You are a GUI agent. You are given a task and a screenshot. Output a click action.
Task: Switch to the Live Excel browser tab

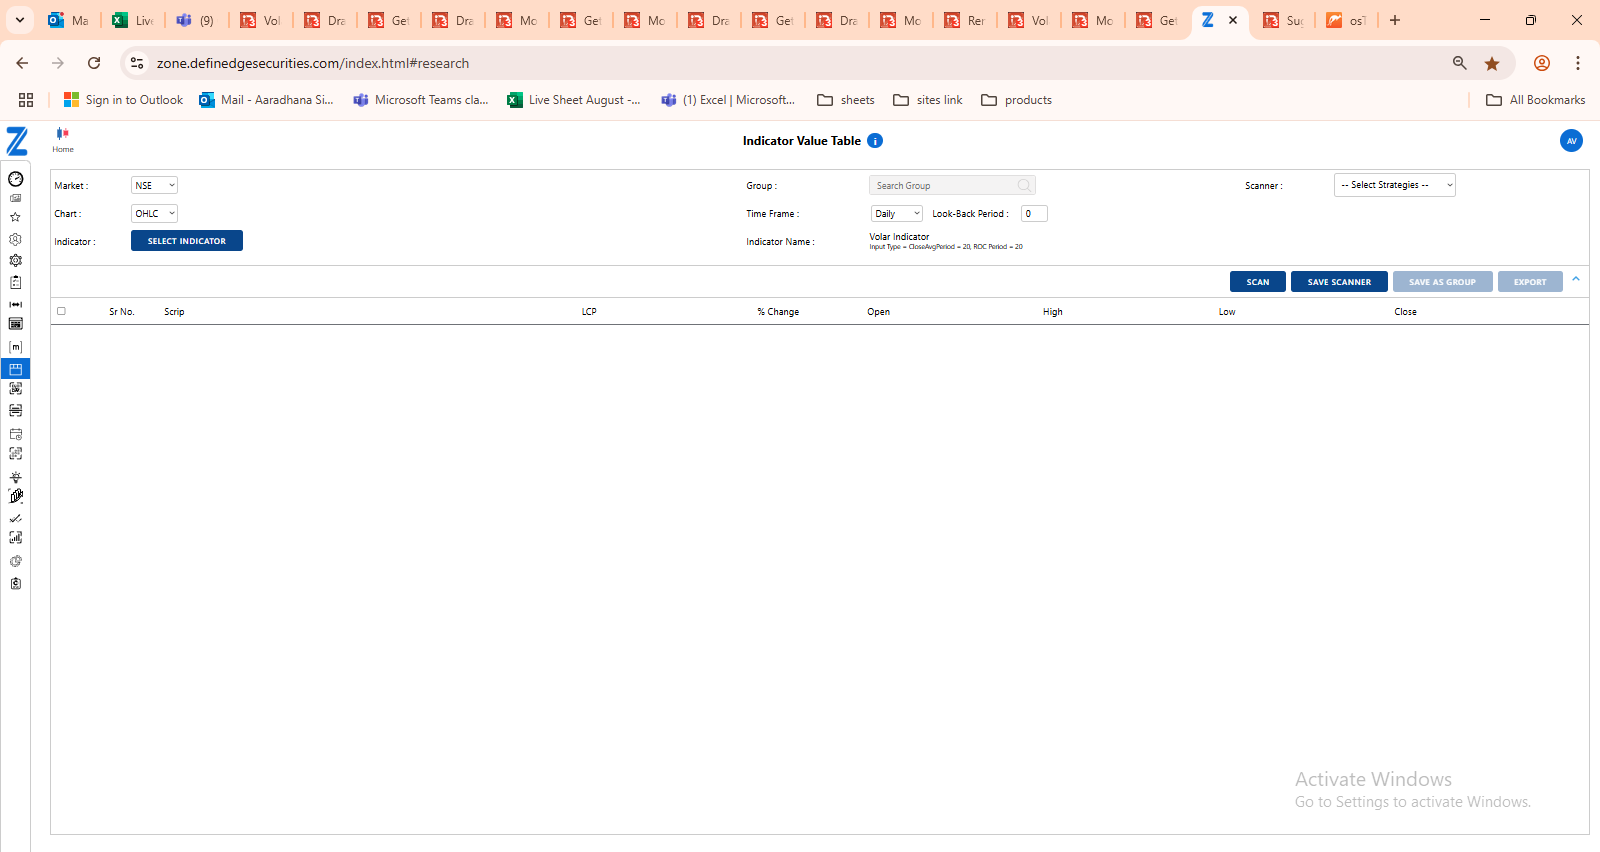[133, 20]
